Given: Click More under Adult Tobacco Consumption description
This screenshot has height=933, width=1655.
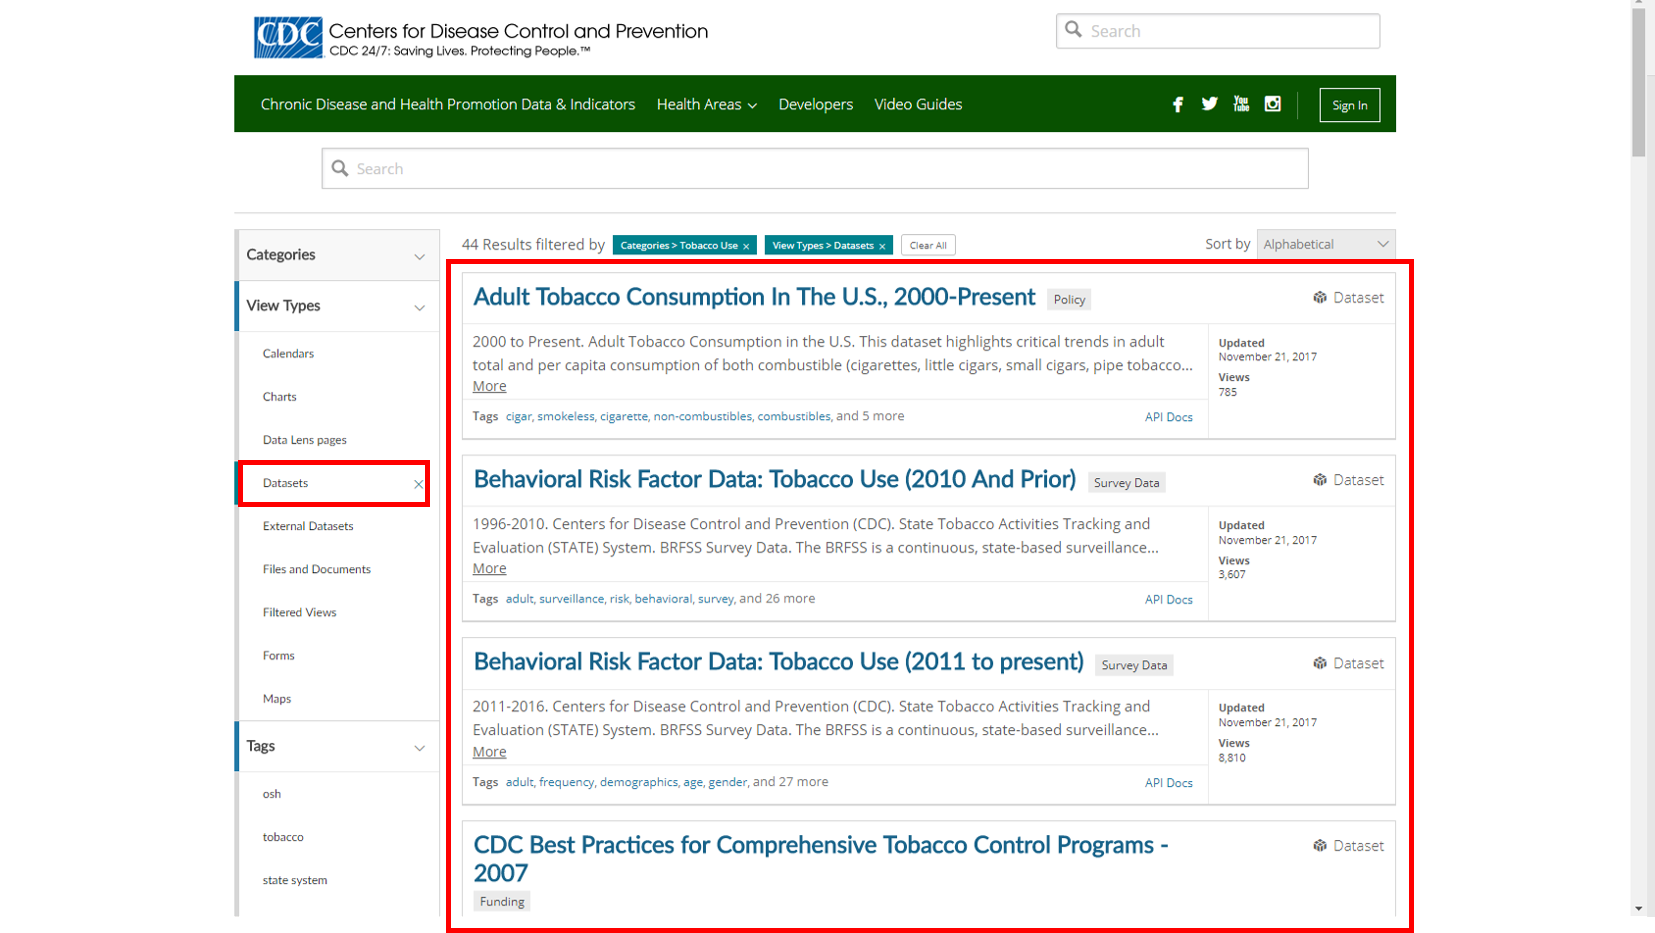Looking at the screenshot, I should coord(489,386).
